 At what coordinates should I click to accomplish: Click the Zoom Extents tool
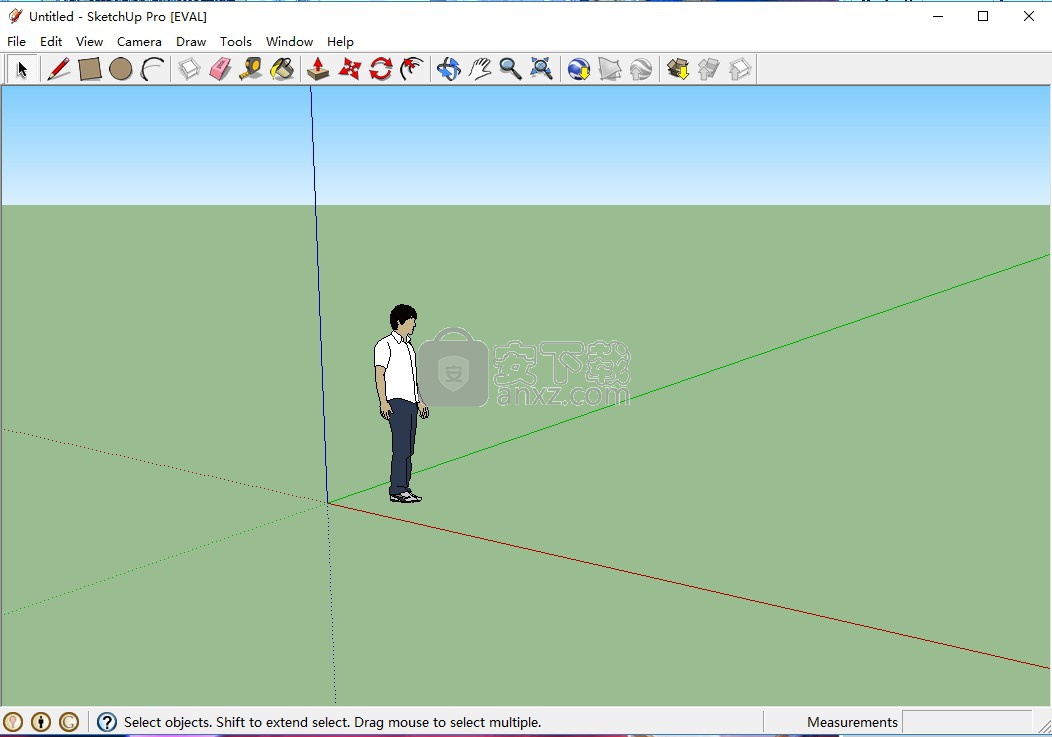tap(541, 69)
